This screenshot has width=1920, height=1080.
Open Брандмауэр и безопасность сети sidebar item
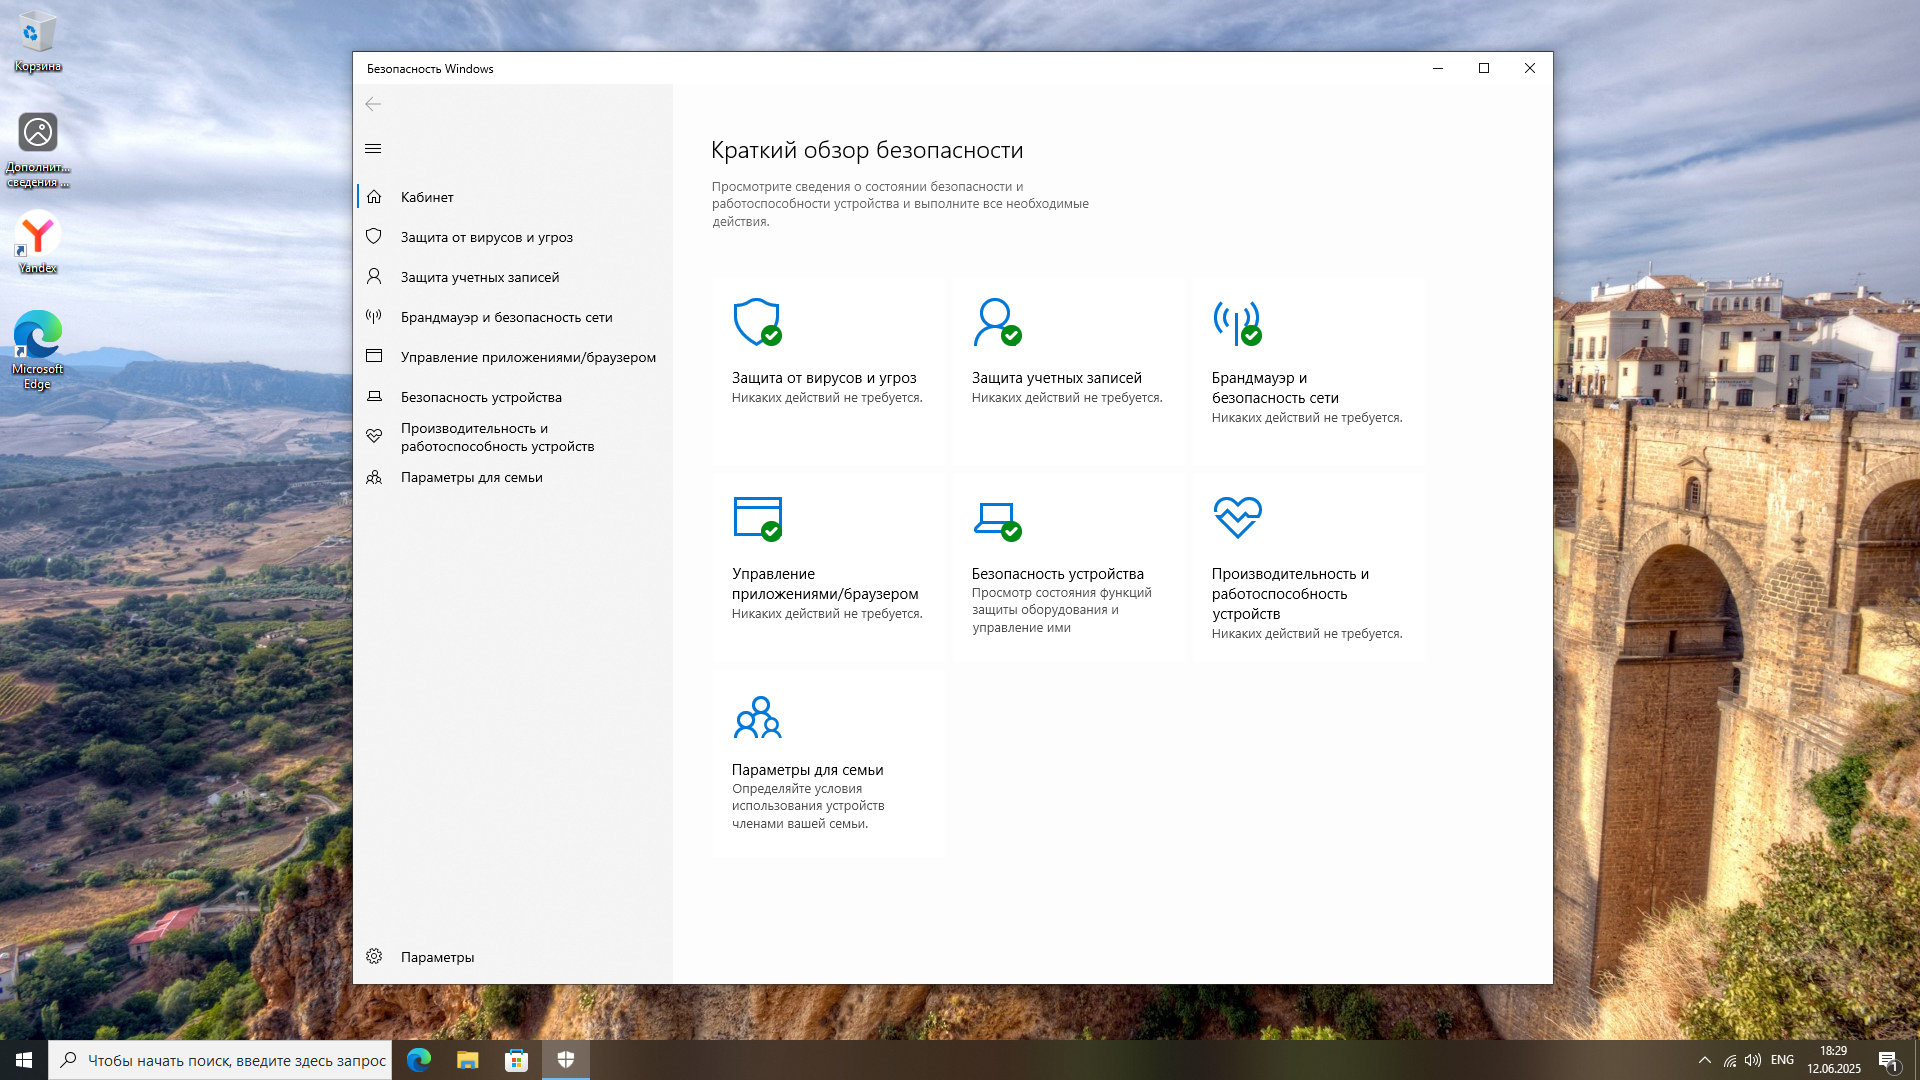click(x=506, y=317)
